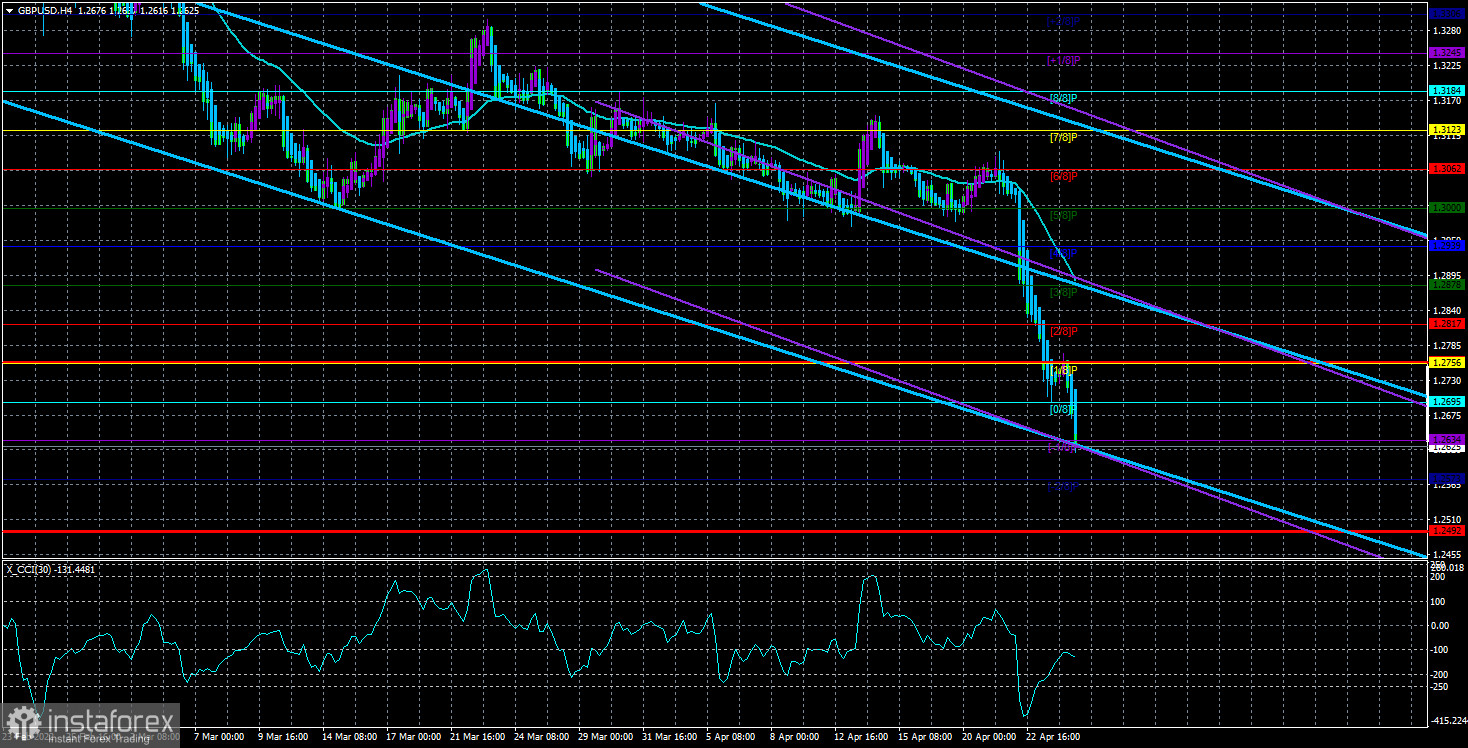Screen dimensions: 1468x748
Task: Click the [7/8]P Murray level label
Action: [x=1063, y=137]
